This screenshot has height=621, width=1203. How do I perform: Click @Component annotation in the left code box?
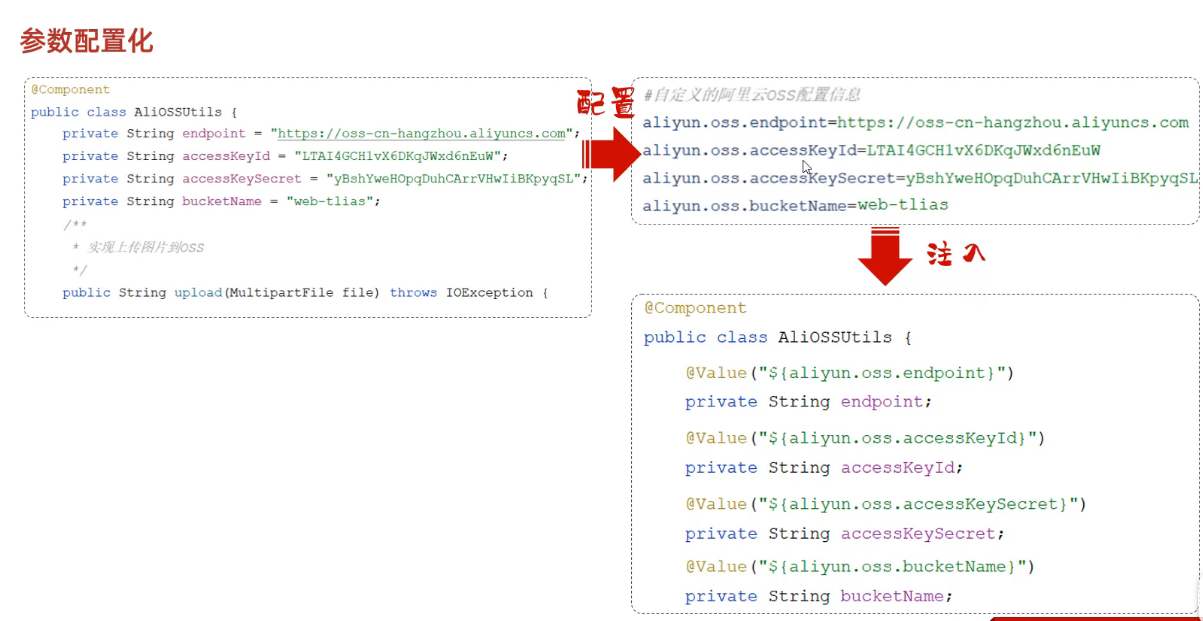pyautogui.click(x=70, y=90)
